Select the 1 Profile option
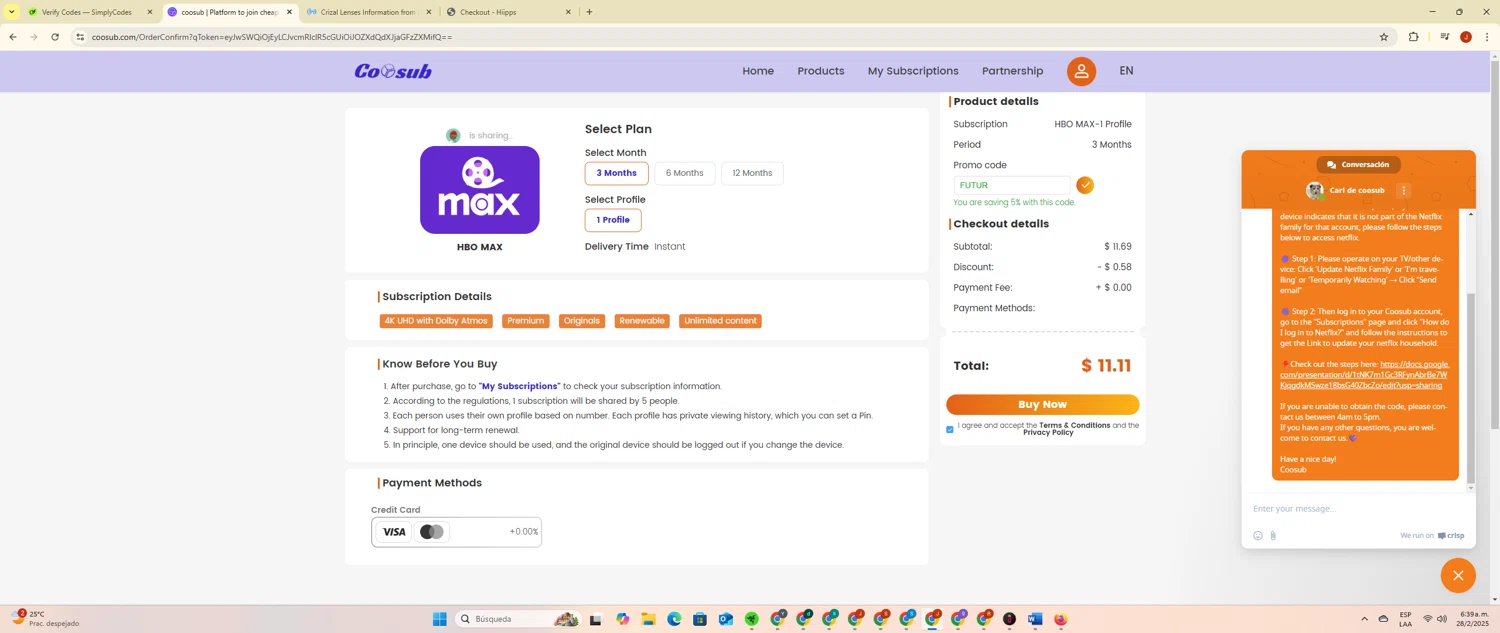1500x633 pixels. pos(613,220)
